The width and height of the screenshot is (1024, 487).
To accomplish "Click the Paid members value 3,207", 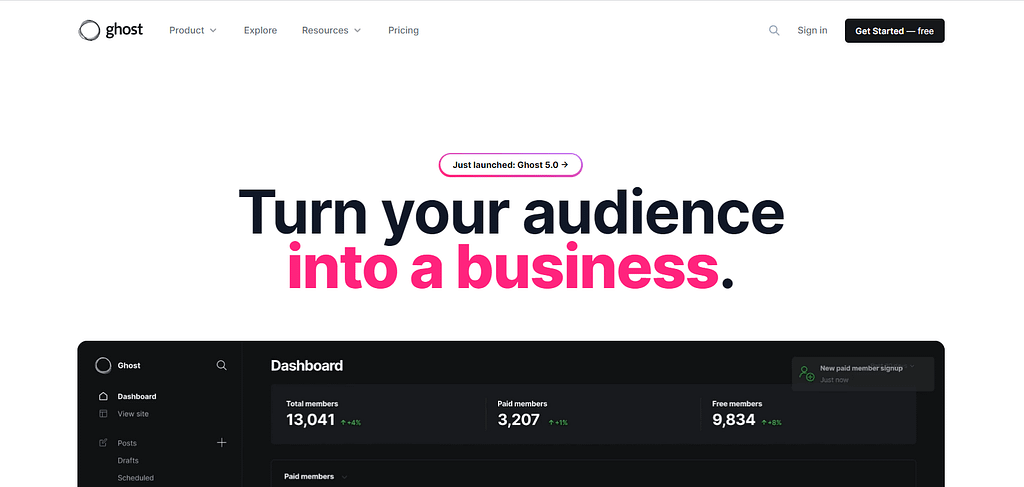I will tap(519, 420).
